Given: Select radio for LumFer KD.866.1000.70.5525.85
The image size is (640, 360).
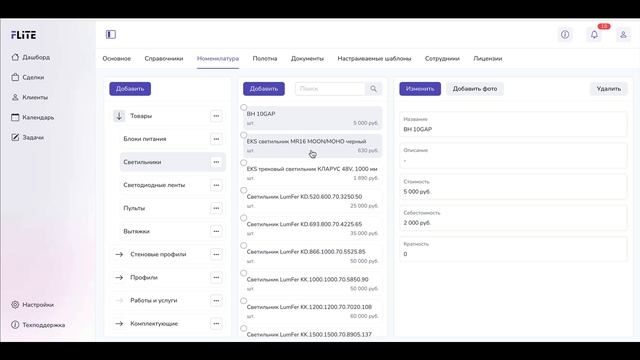Looking at the screenshot, I should pos(244,245).
